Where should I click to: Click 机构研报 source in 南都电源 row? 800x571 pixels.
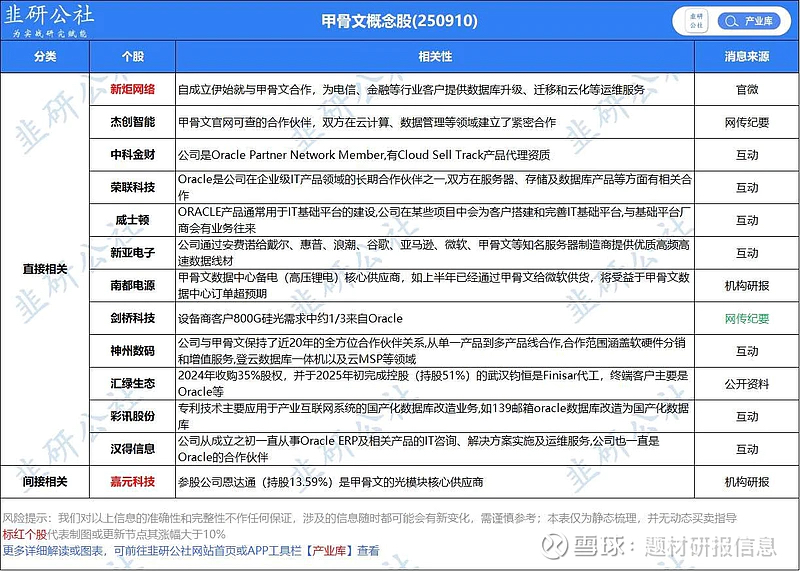(x=747, y=285)
